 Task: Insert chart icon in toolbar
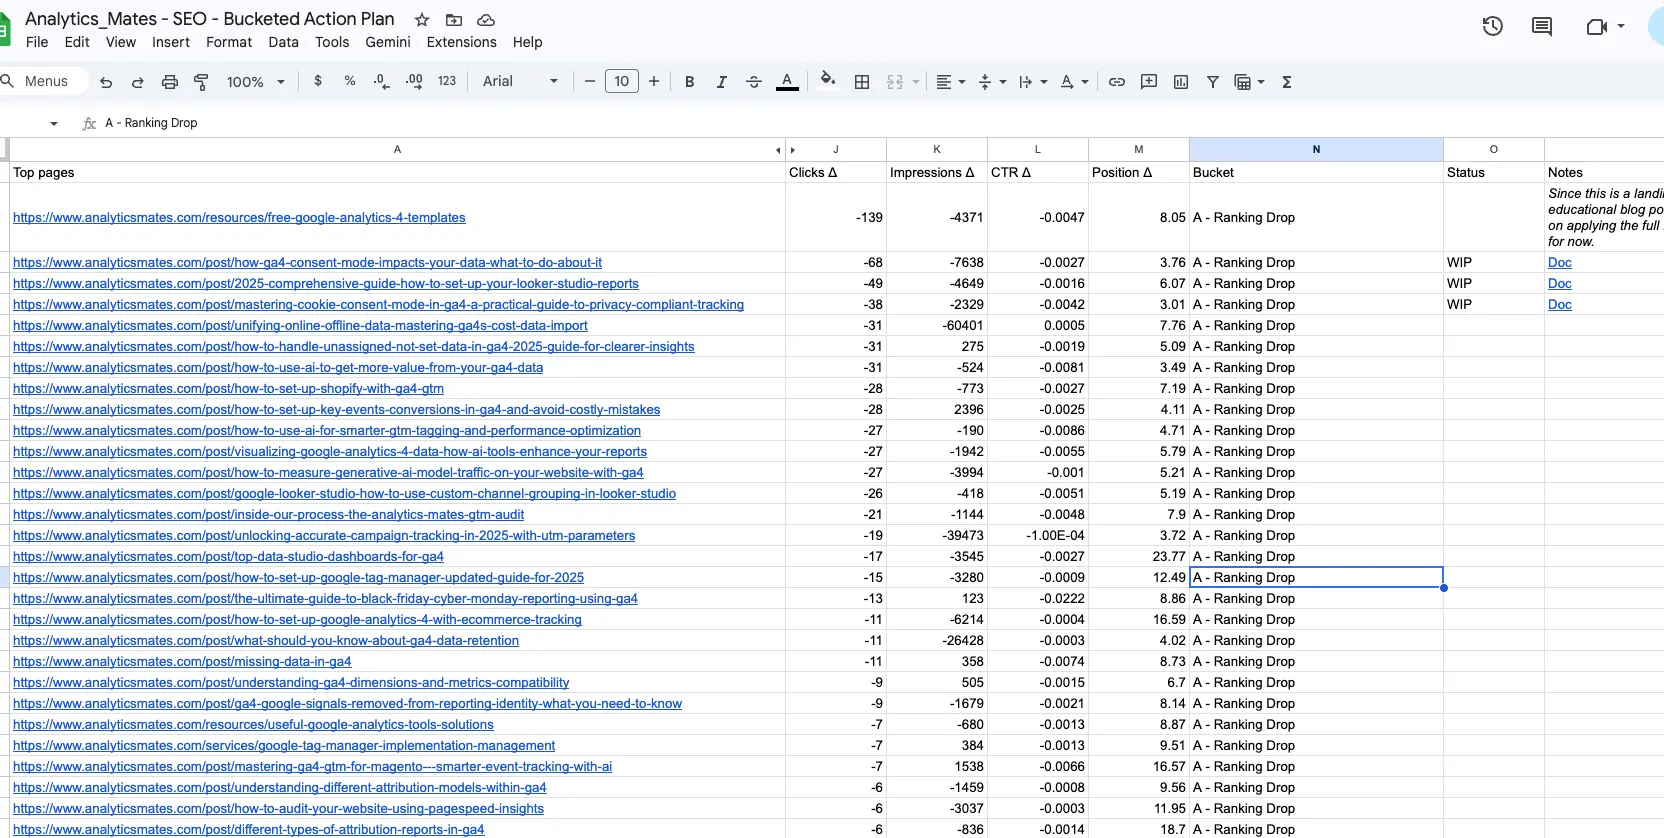[x=1181, y=82]
